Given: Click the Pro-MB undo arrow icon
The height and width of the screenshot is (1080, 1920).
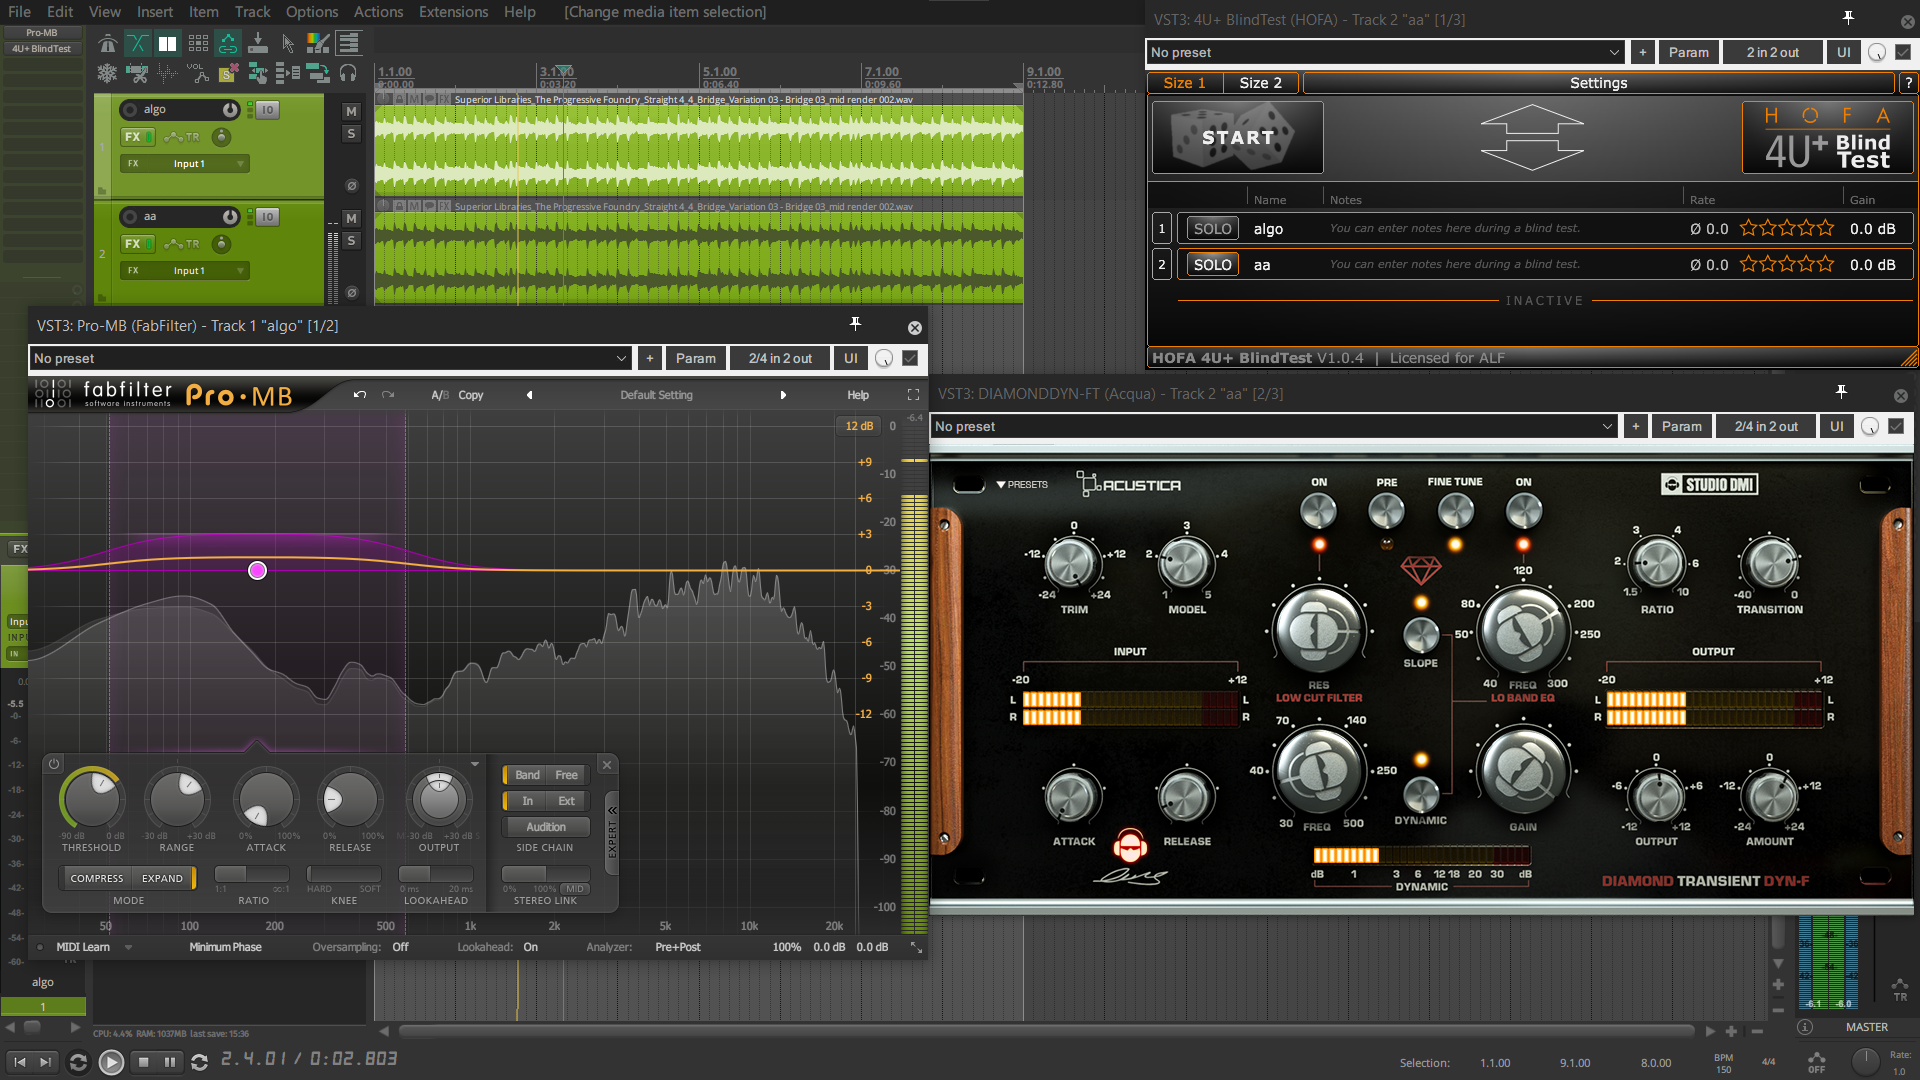Looking at the screenshot, I should (x=360, y=395).
